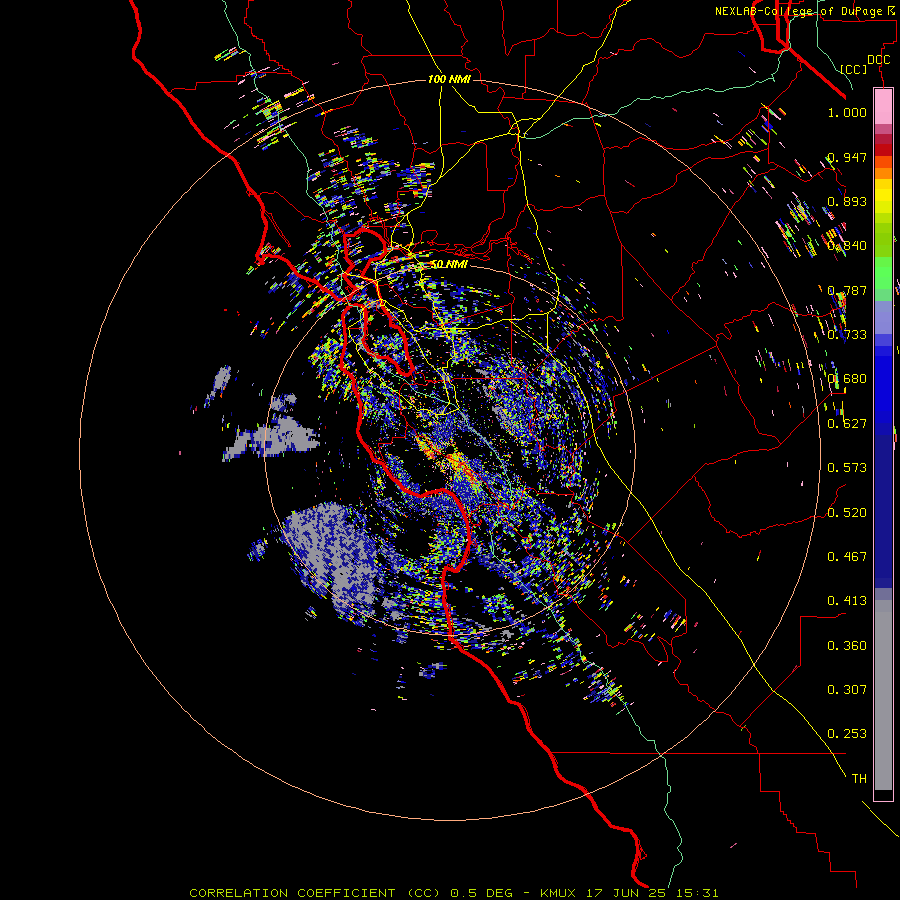
Task: Pick the gray segment of the color bar
Action: [883, 695]
